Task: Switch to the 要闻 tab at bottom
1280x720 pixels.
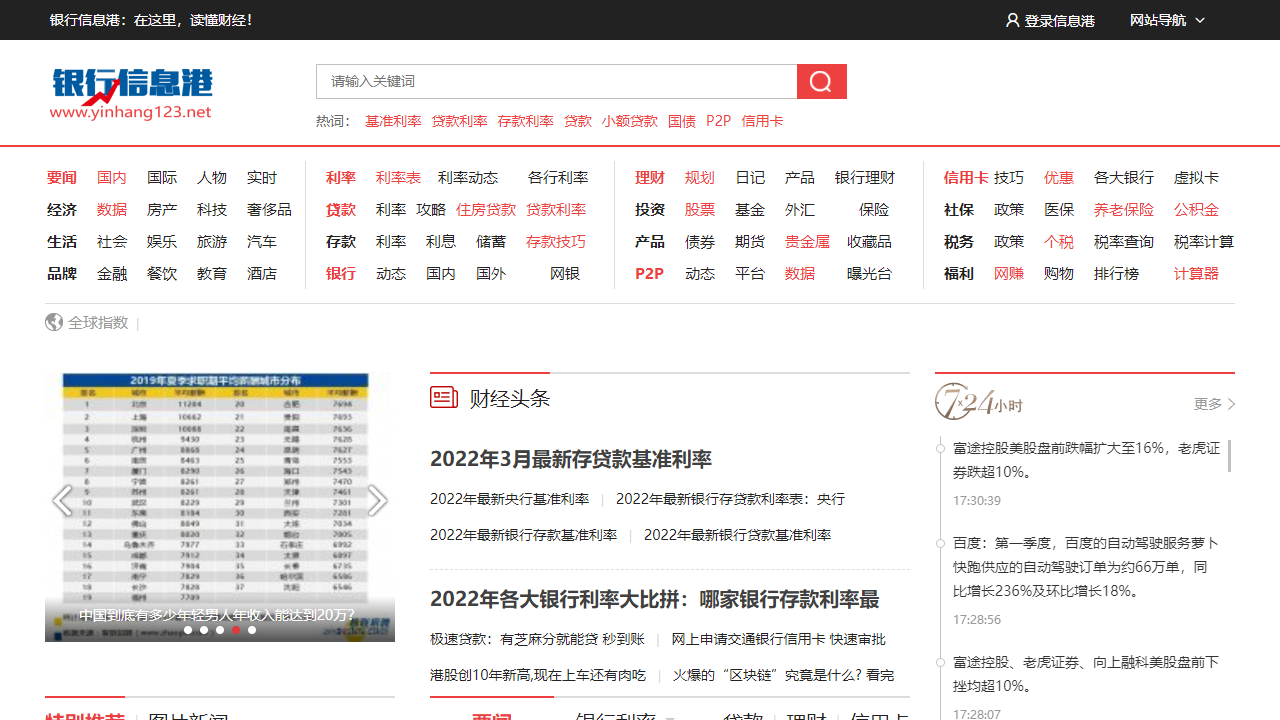Action: pyautogui.click(x=491, y=717)
